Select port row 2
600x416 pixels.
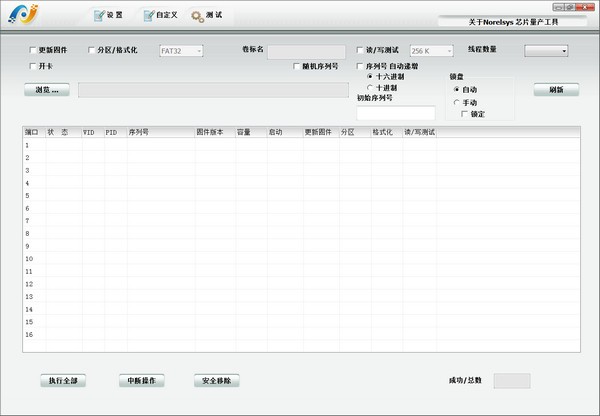pos(302,158)
